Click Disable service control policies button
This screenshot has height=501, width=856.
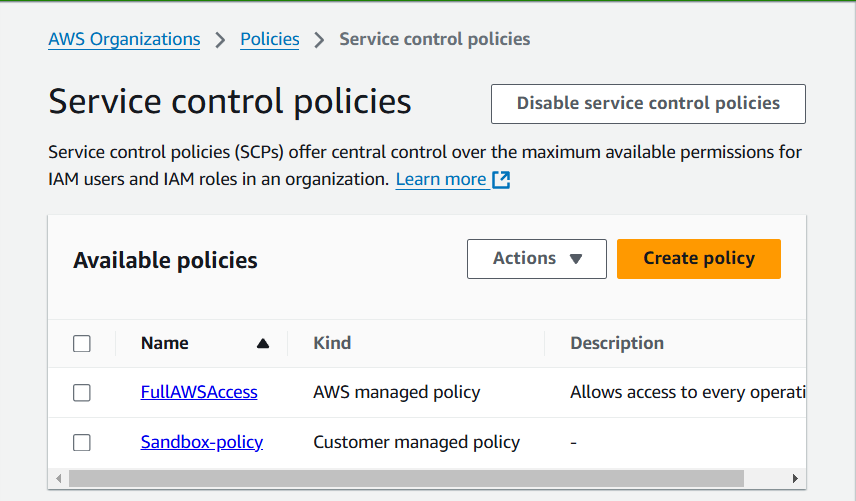(648, 104)
